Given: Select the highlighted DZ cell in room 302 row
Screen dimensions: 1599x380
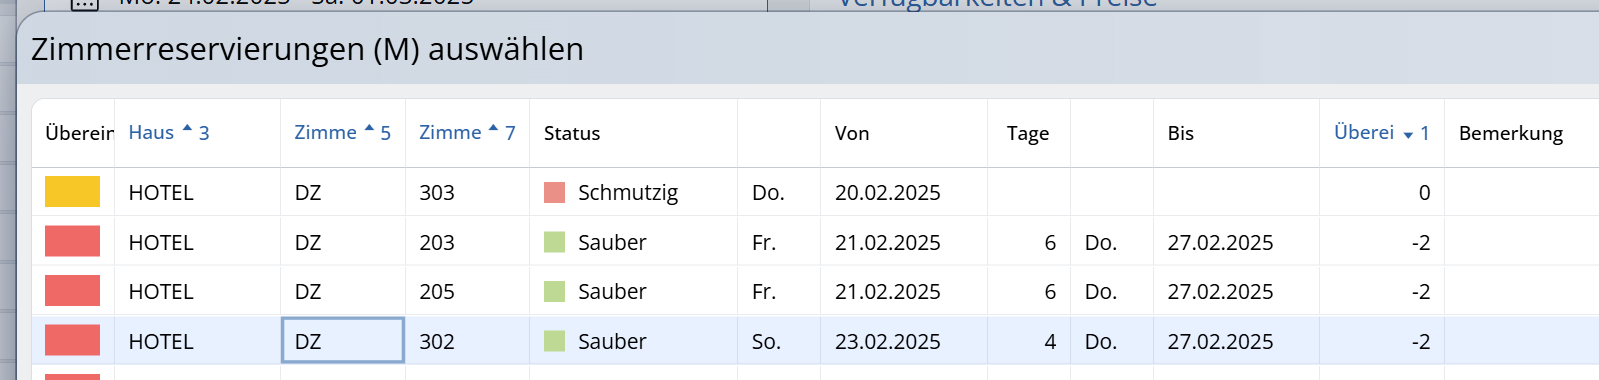Looking at the screenshot, I should pyautogui.click(x=343, y=341).
